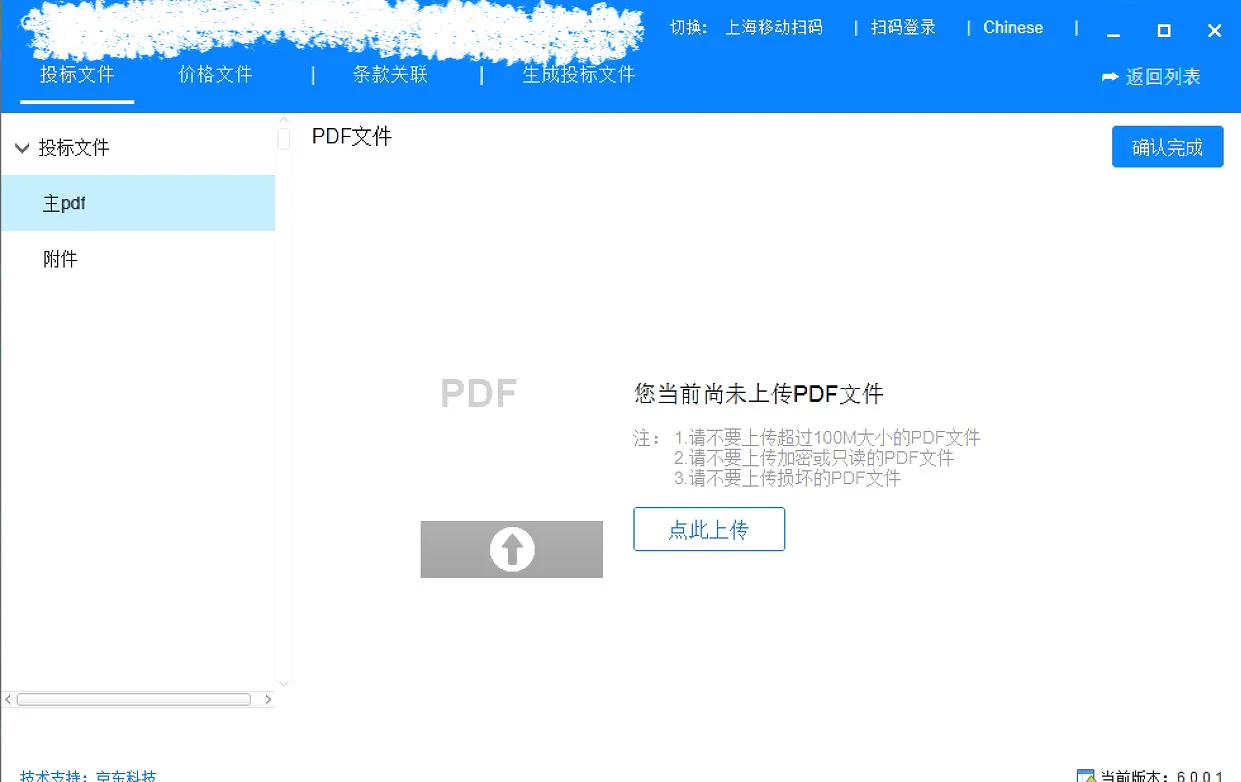Image resolution: width=1241 pixels, height=782 pixels.
Task: Click the gray upload arrow icon
Action: pyautogui.click(x=511, y=549)
